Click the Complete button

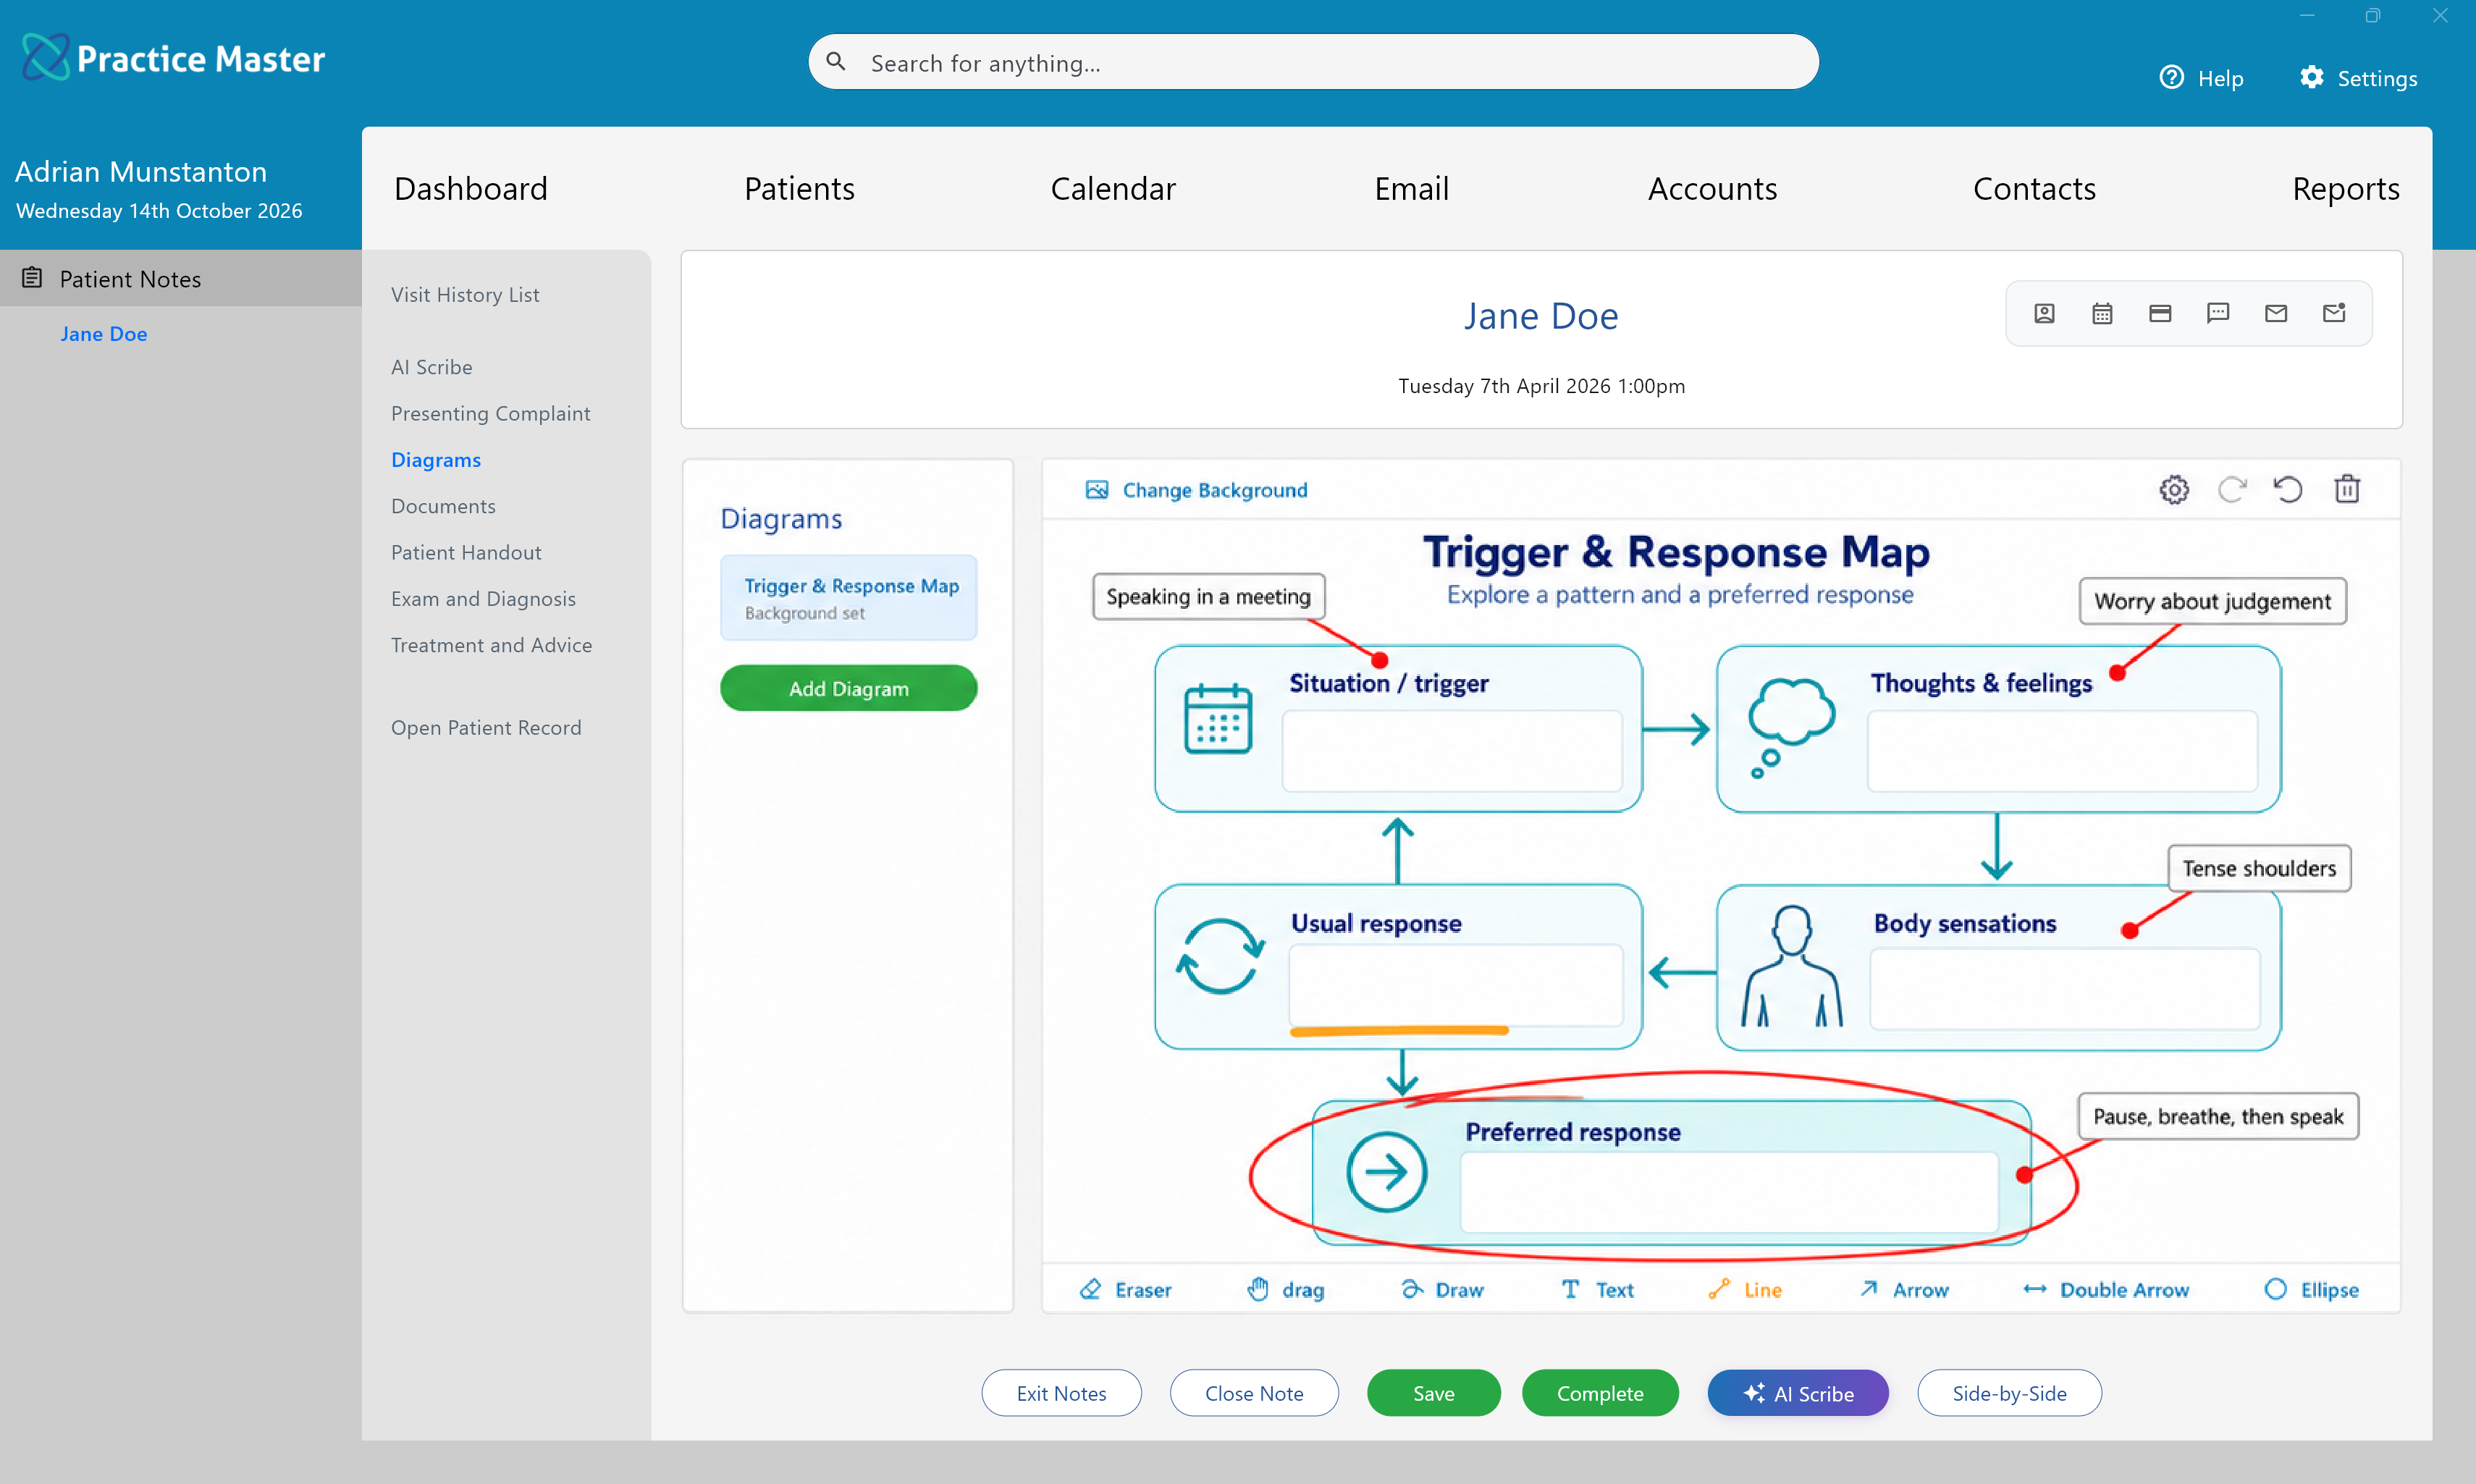click(1599, 1393)
